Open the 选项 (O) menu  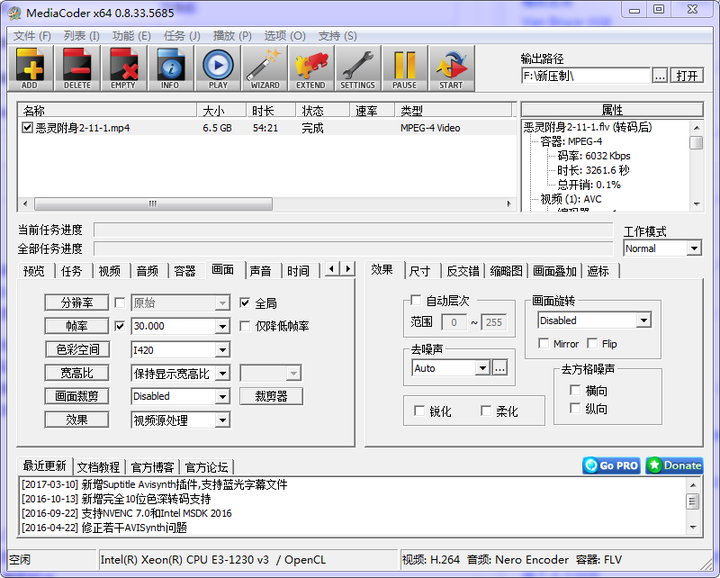click(285, 35)
